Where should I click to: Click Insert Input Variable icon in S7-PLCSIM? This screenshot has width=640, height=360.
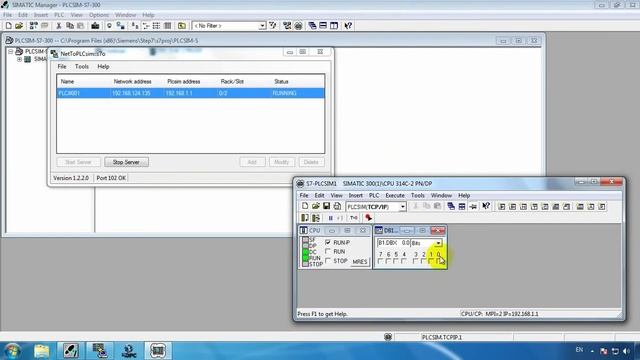click(x=502, y=207)
